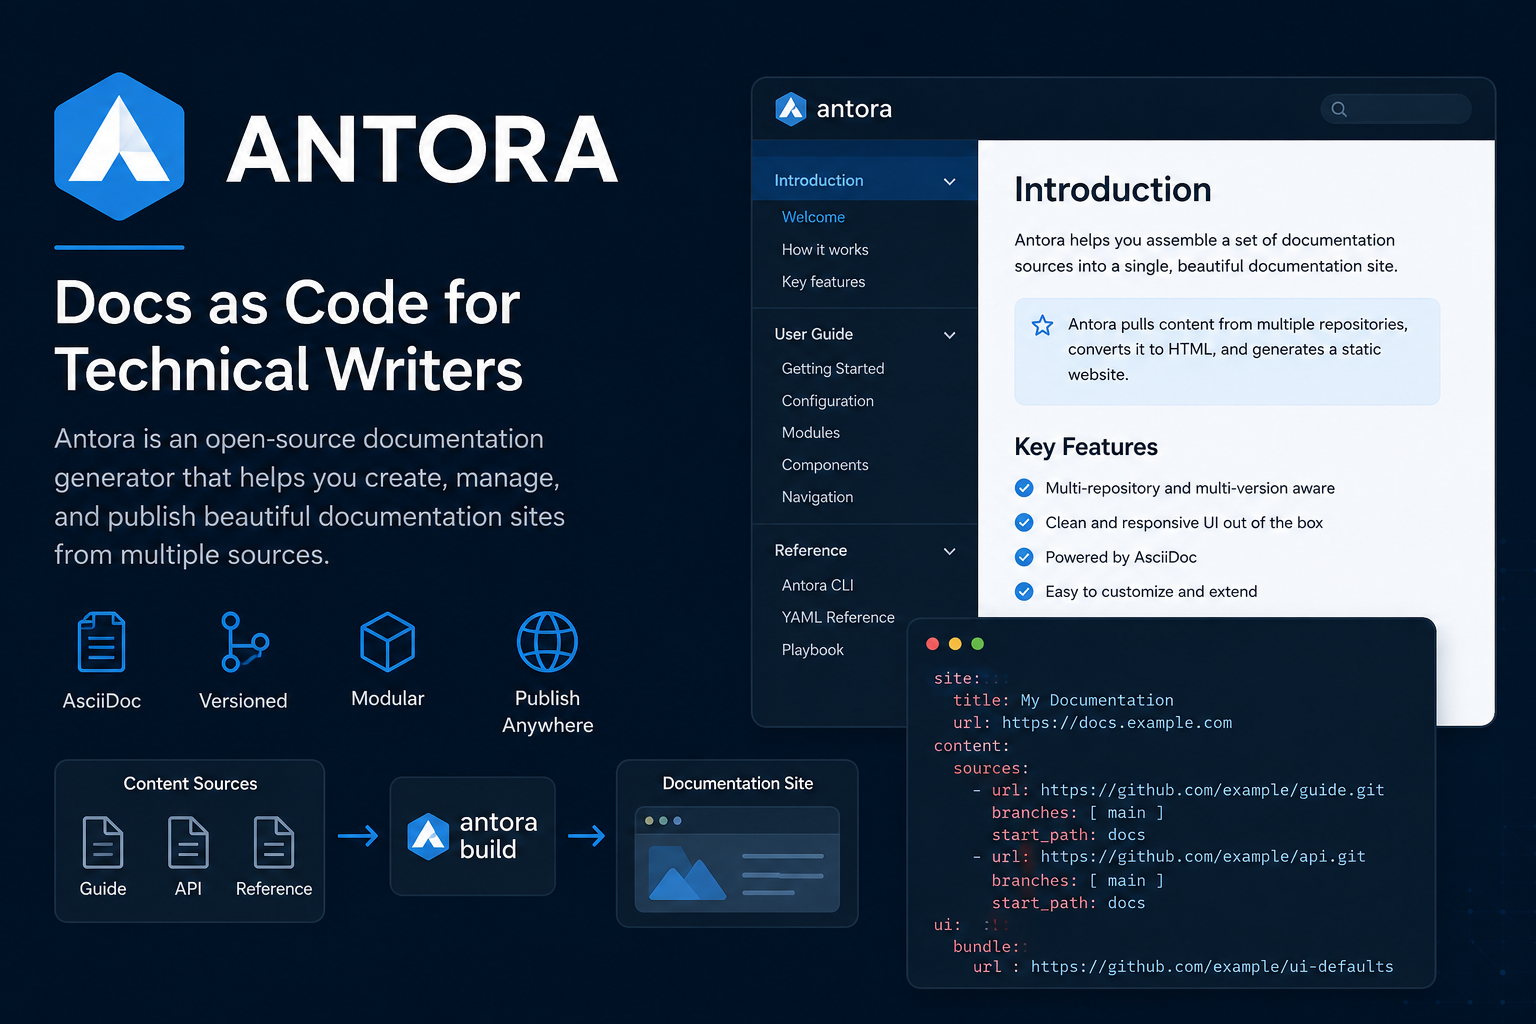The image size is (1536, 1024).
Task: Select the User Guide nav heading
Action: click(814, 334)
